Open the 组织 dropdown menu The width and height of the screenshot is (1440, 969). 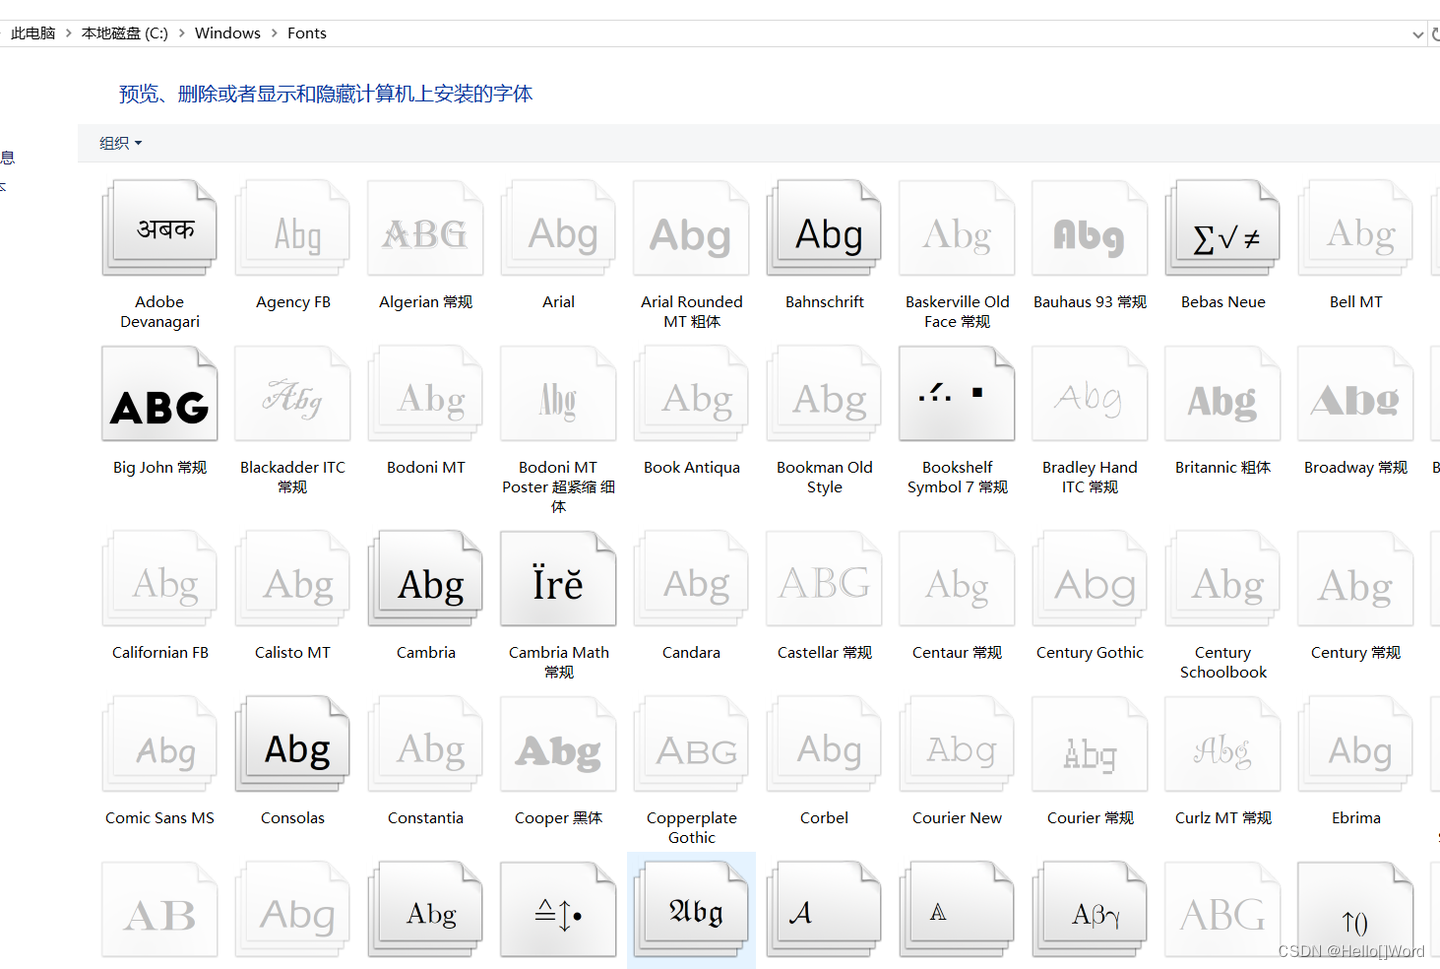(121, 143)
